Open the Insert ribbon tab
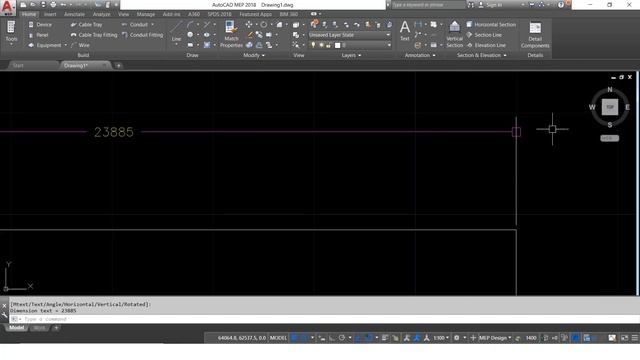The width and height of the screenshot is (640, 360). click(50, 14)
